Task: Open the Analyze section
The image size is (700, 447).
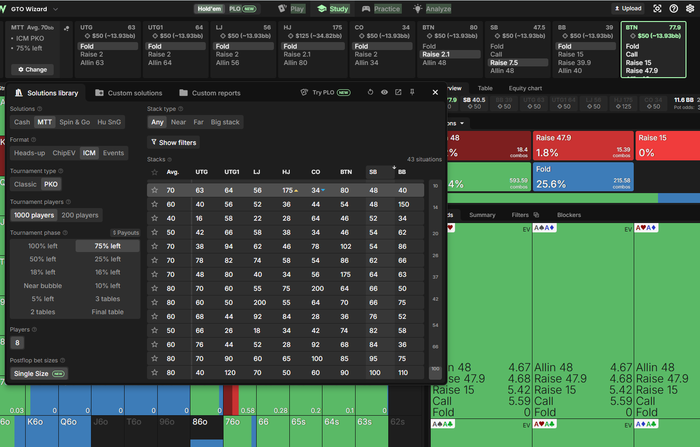Action: point(432,9)
